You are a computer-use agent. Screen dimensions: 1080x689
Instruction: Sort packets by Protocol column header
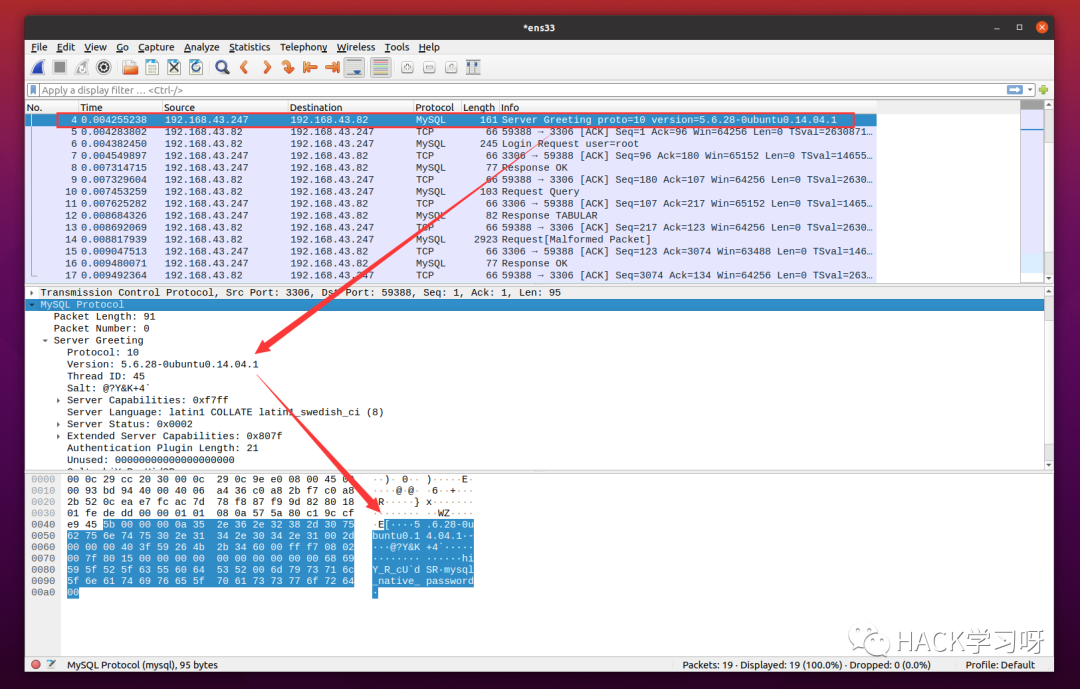(436, 107)
